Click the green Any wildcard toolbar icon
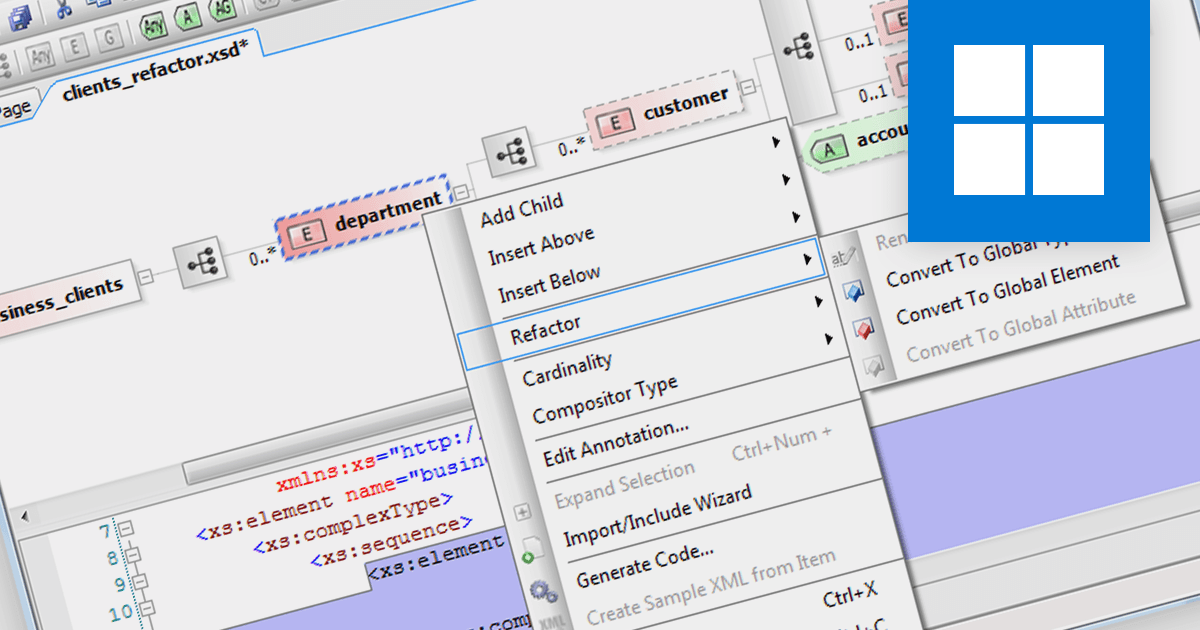1200x630 pixels. pyautogui.click(x=153, y=27)
